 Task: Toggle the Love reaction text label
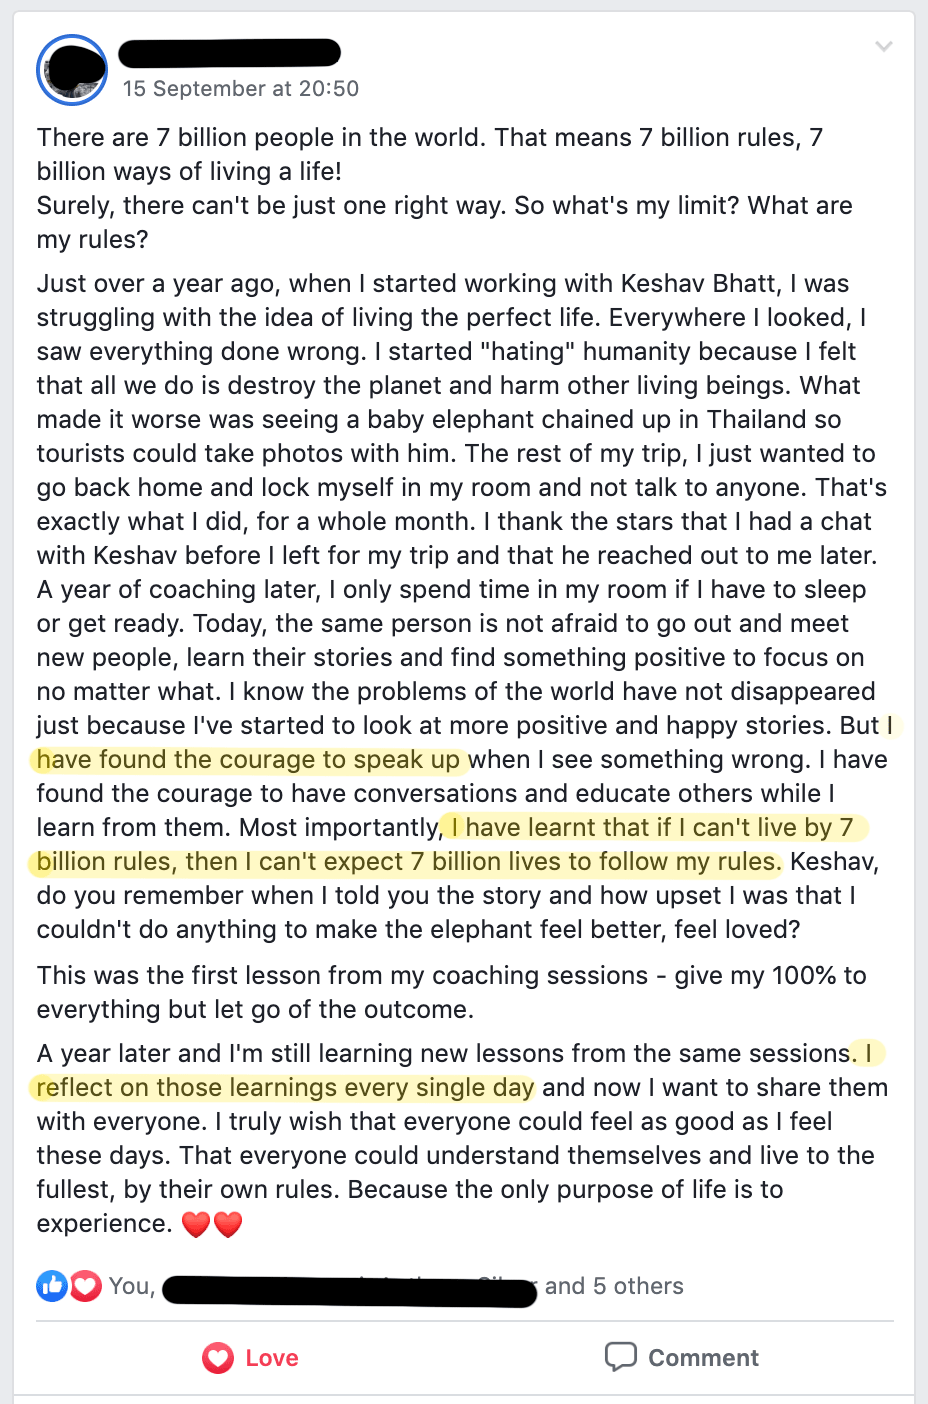[x=272, y=1358]
